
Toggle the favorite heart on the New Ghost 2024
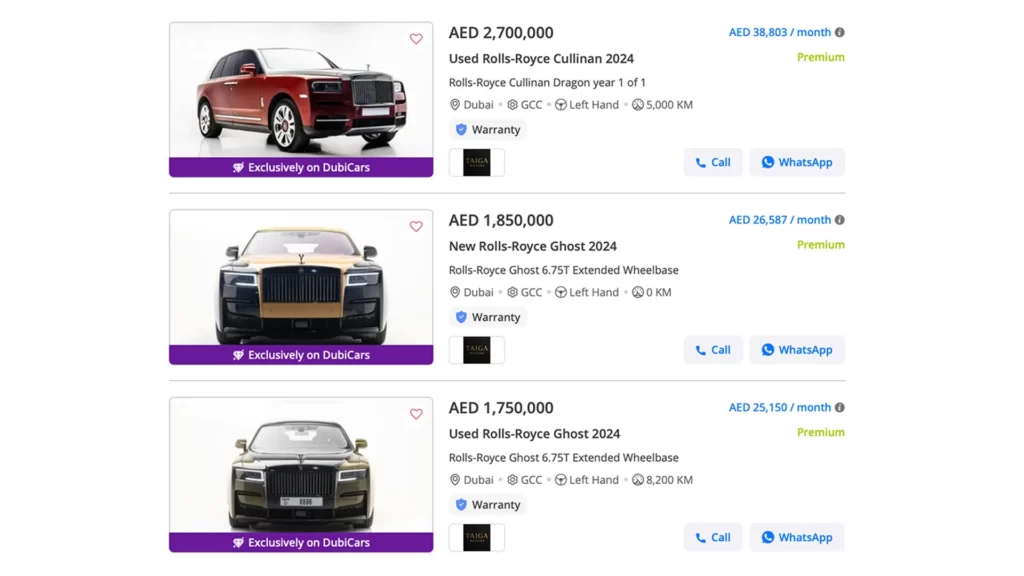pyautogui.click(x=416, y=226)
